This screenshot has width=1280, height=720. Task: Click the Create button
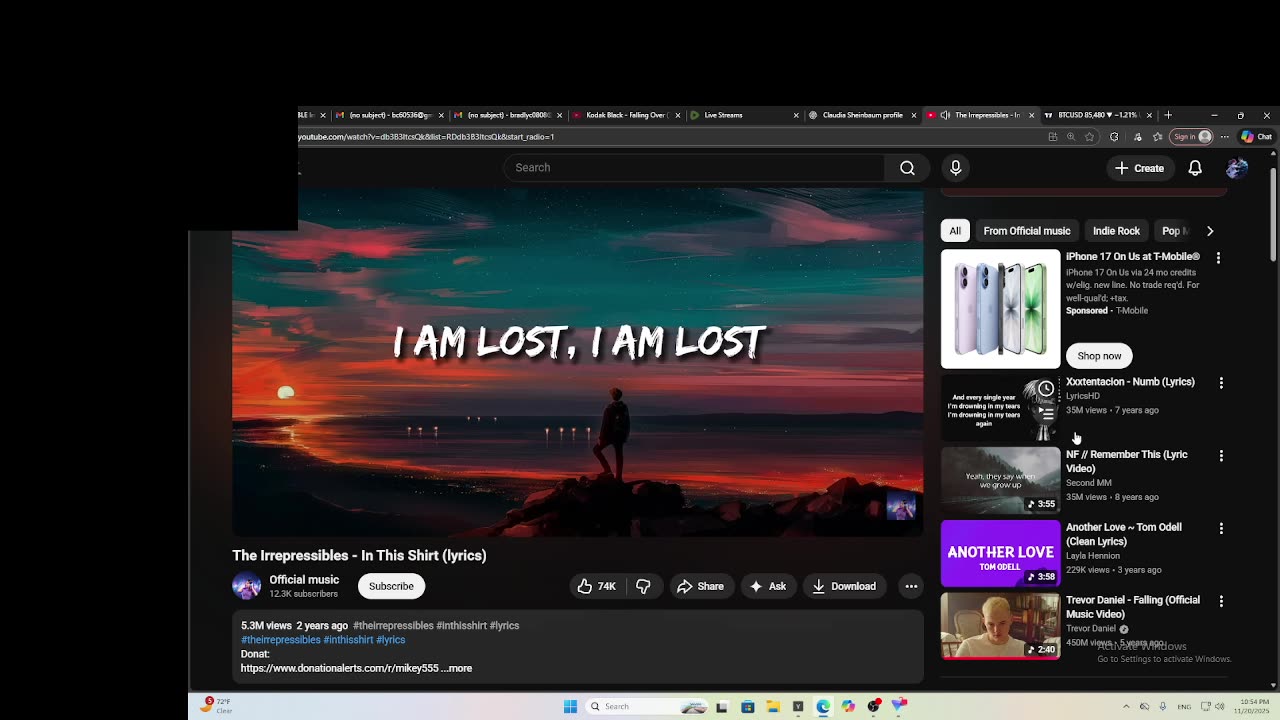(1139, 168)
